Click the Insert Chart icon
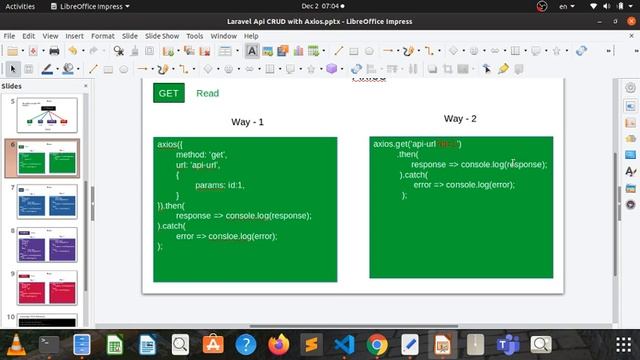The width and height of the screenshot is (640, 360). [x=298, y=51]
